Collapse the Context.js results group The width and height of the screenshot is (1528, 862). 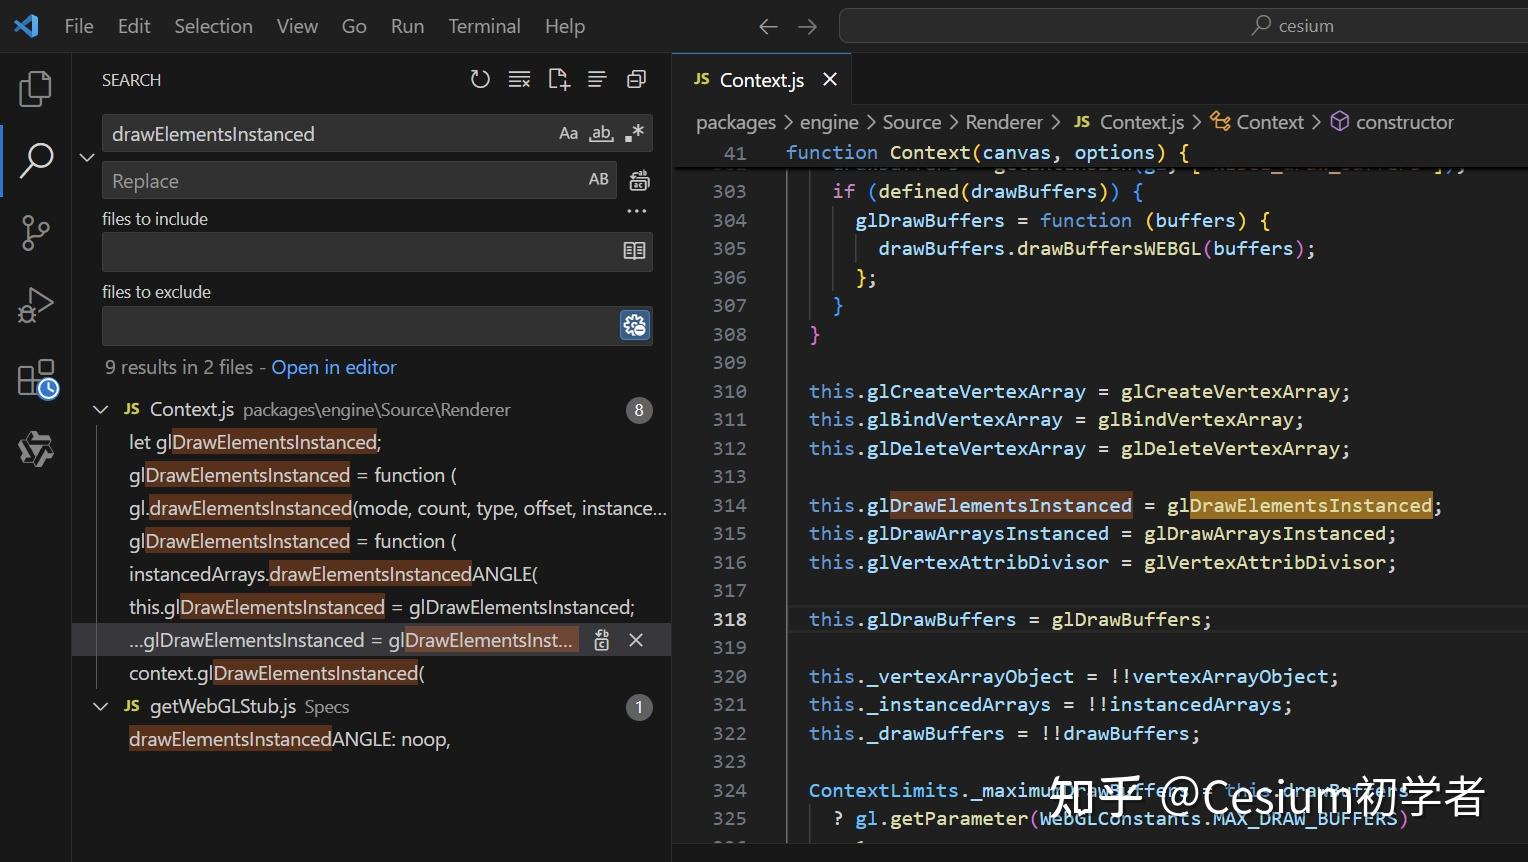pos(100,410)
